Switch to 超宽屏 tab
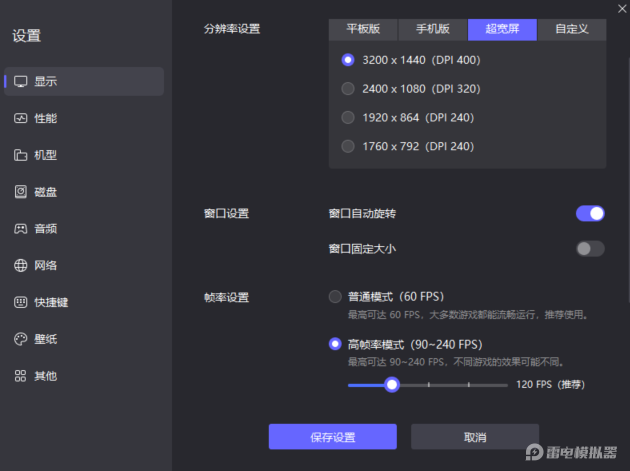Viewport: 630px width, 471px height. point(502,29)
